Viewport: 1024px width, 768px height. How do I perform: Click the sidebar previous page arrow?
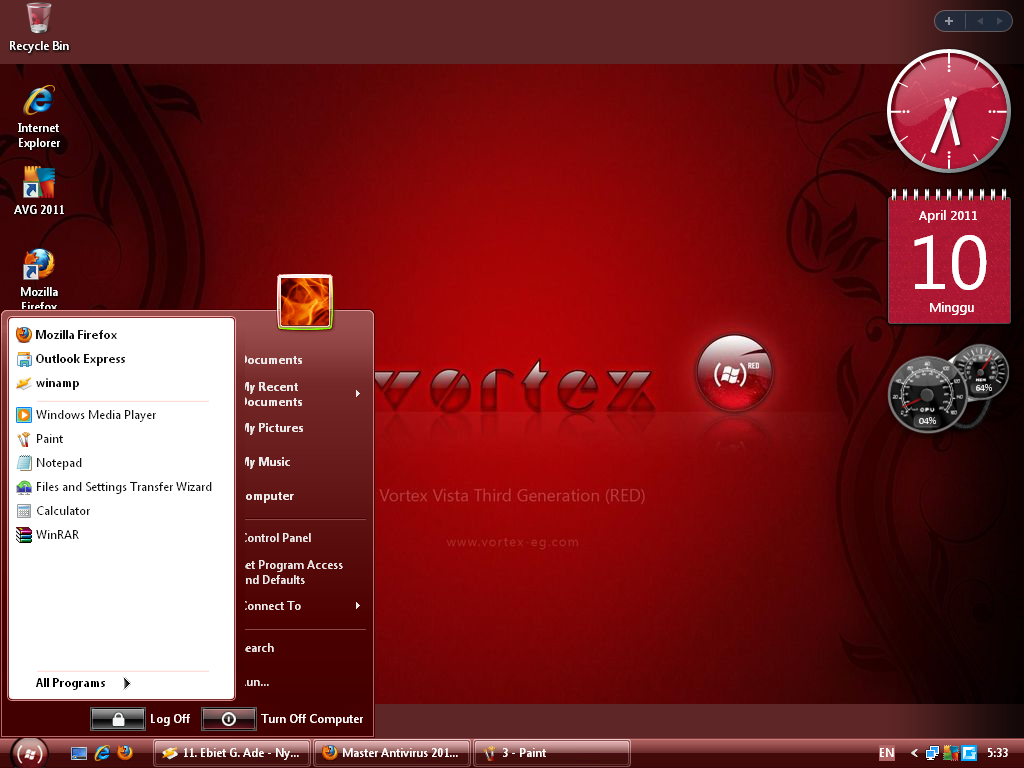tap(980, 21)
